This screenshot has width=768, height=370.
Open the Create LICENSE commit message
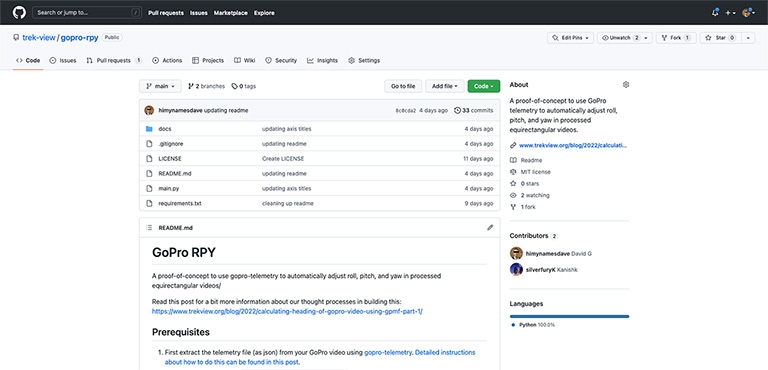pos(283,159)
